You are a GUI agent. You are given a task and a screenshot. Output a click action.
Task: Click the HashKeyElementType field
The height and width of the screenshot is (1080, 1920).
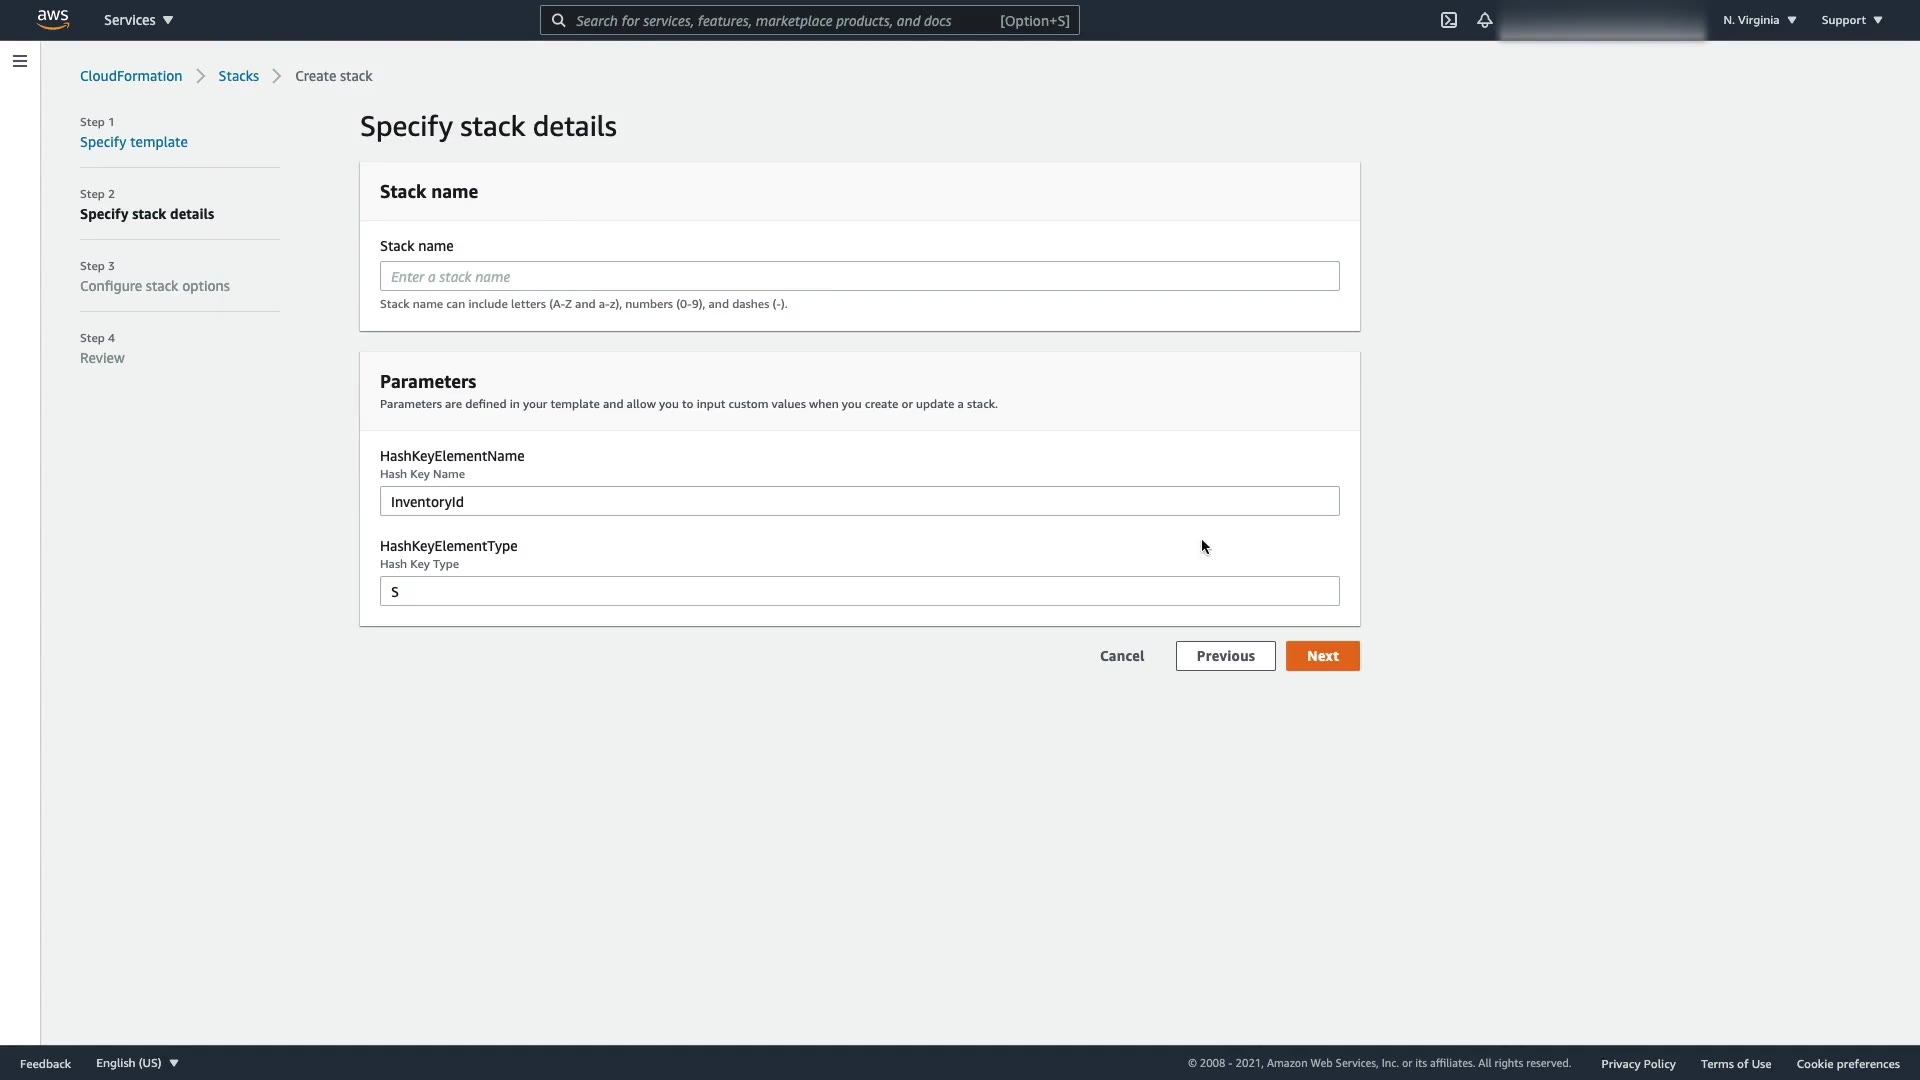tap(859, 591)
